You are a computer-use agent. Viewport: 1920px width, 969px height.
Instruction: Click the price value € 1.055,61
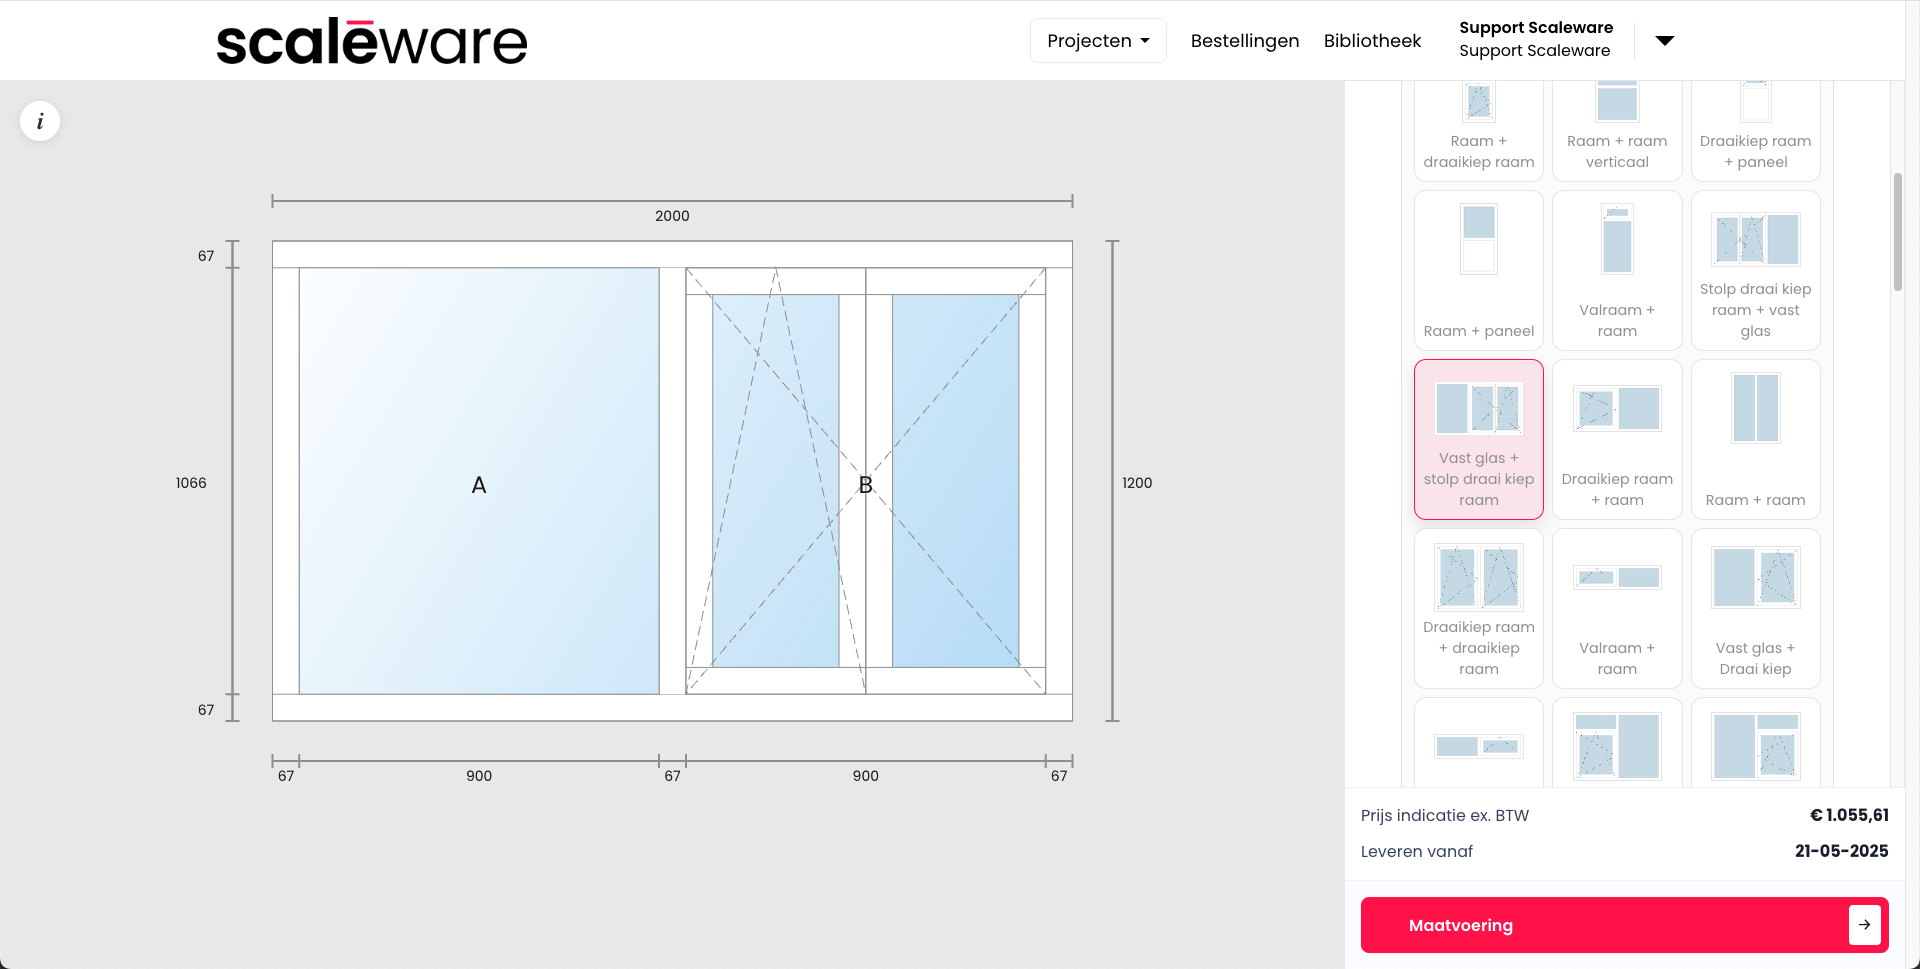[x=1849, y=815]
